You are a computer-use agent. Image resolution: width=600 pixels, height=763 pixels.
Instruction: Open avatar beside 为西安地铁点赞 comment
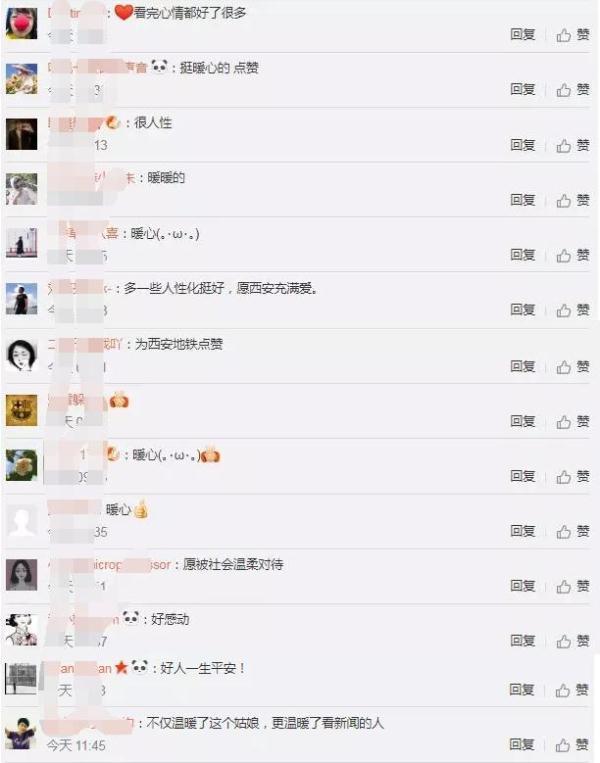(21, 355)
